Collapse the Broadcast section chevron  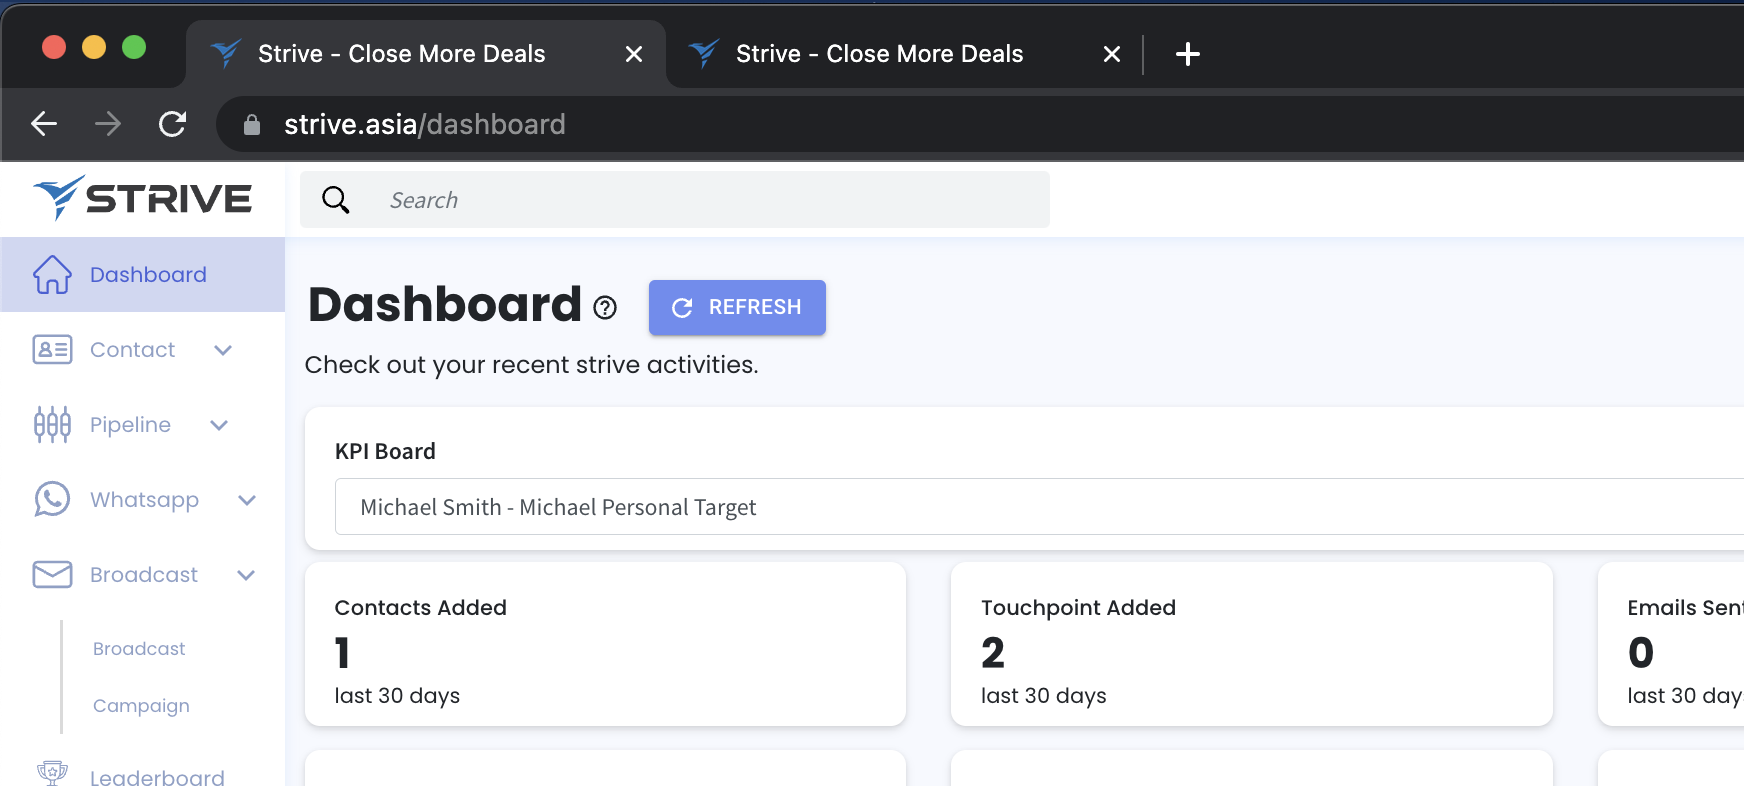(x=246, y=576)
